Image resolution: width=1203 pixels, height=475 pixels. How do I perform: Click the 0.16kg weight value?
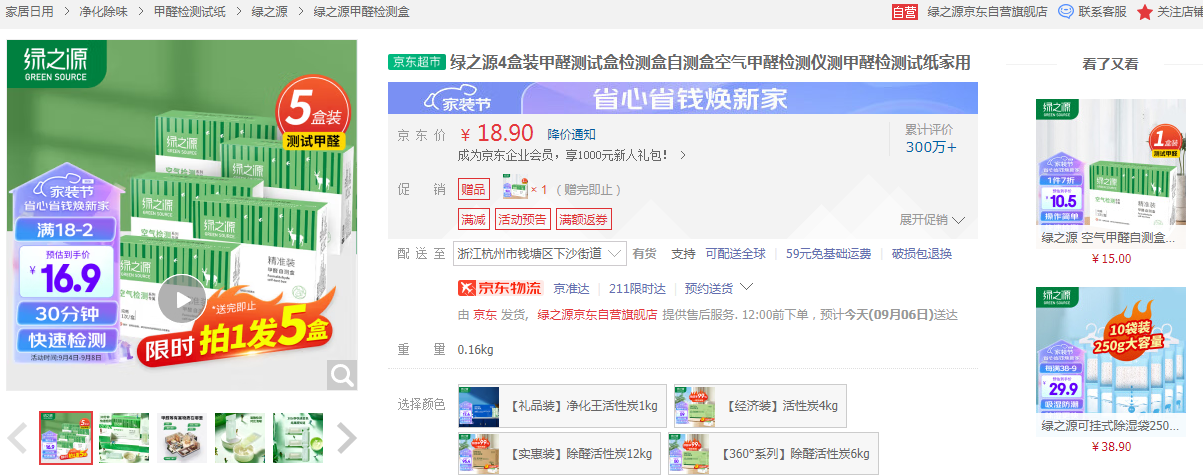tap(475, 350)
